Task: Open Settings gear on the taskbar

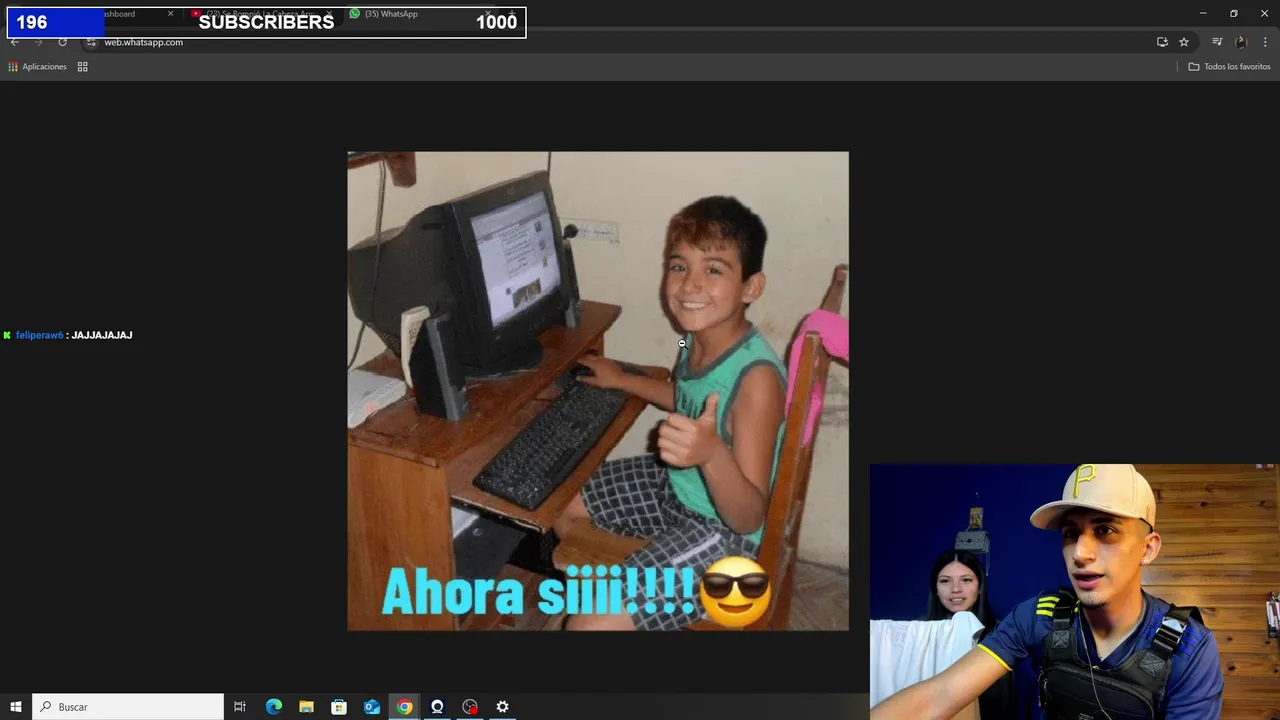Action: 503,707
